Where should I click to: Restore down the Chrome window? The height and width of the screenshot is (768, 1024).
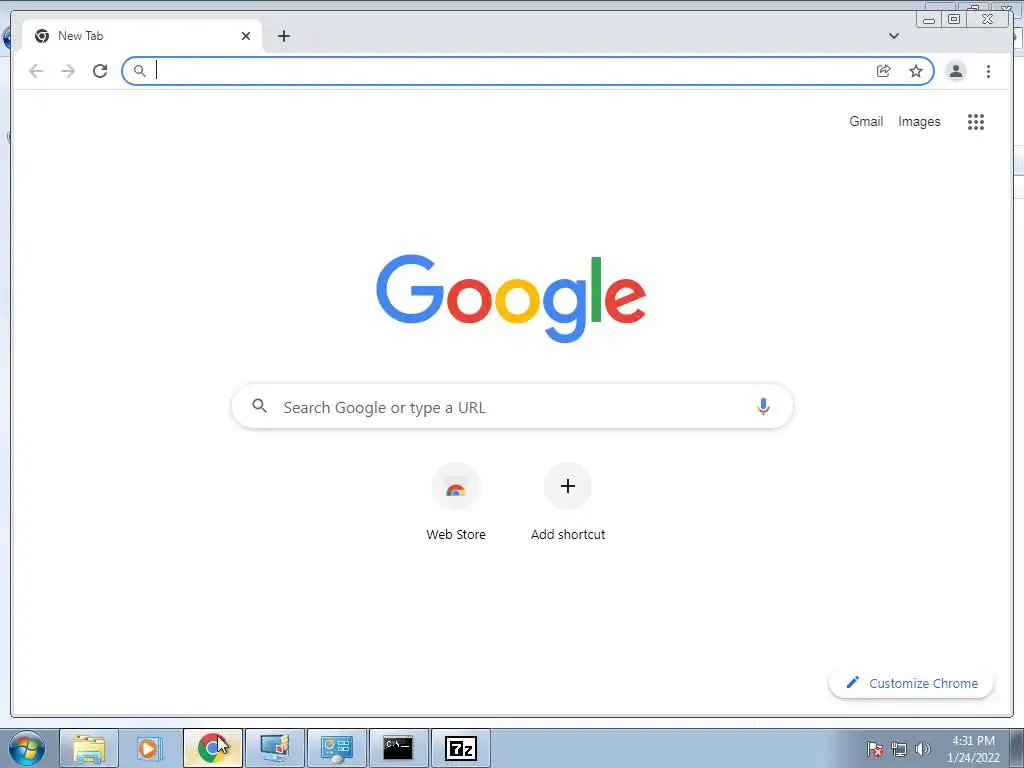pos(953,20)
